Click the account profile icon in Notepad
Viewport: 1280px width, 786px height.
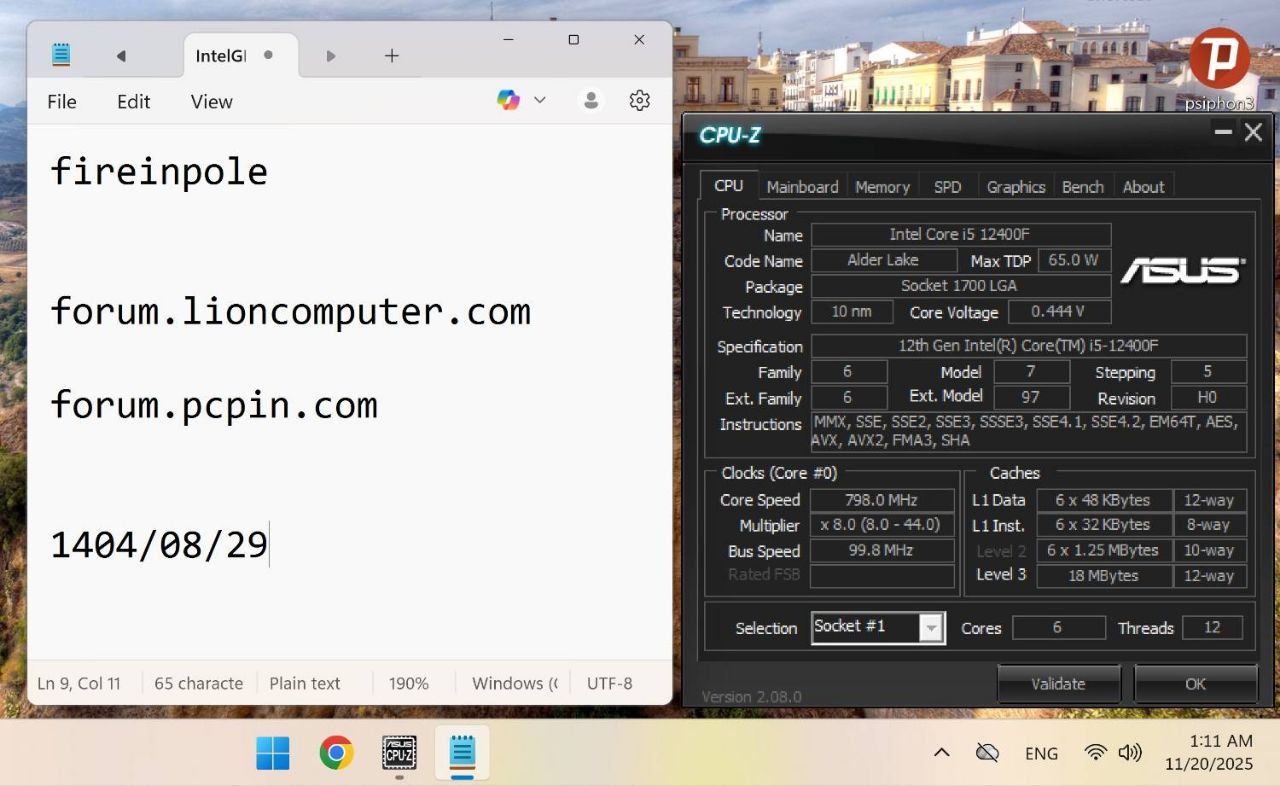point(591,100)
